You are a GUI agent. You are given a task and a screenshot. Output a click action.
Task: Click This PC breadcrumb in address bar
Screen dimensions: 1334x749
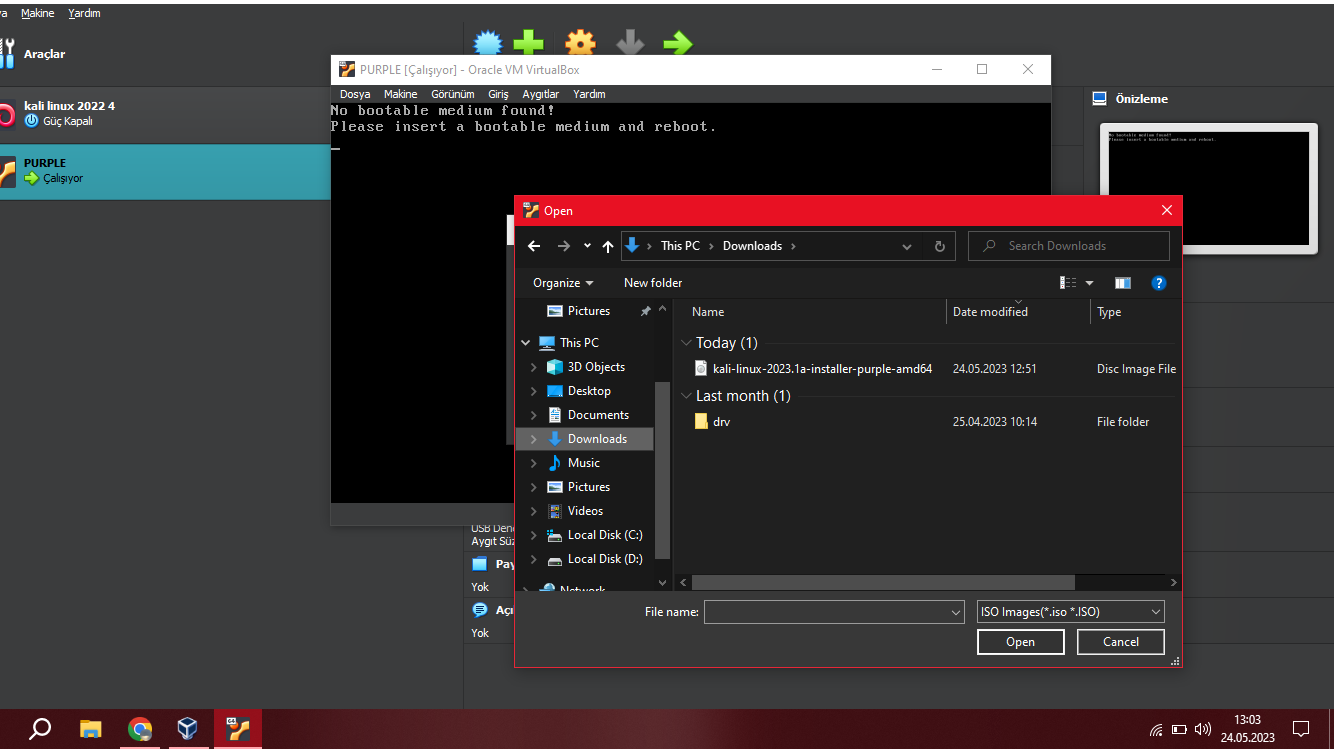click(680, 246)
